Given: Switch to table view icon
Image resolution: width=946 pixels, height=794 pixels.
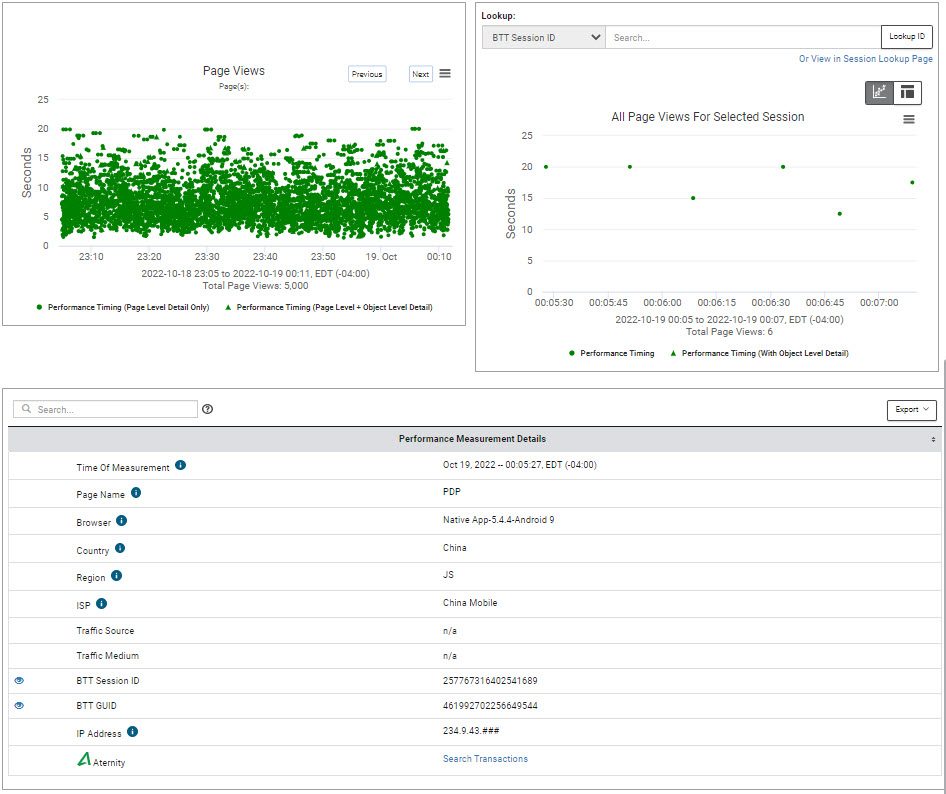Looking at the screenshot, I should click(907, 92).
